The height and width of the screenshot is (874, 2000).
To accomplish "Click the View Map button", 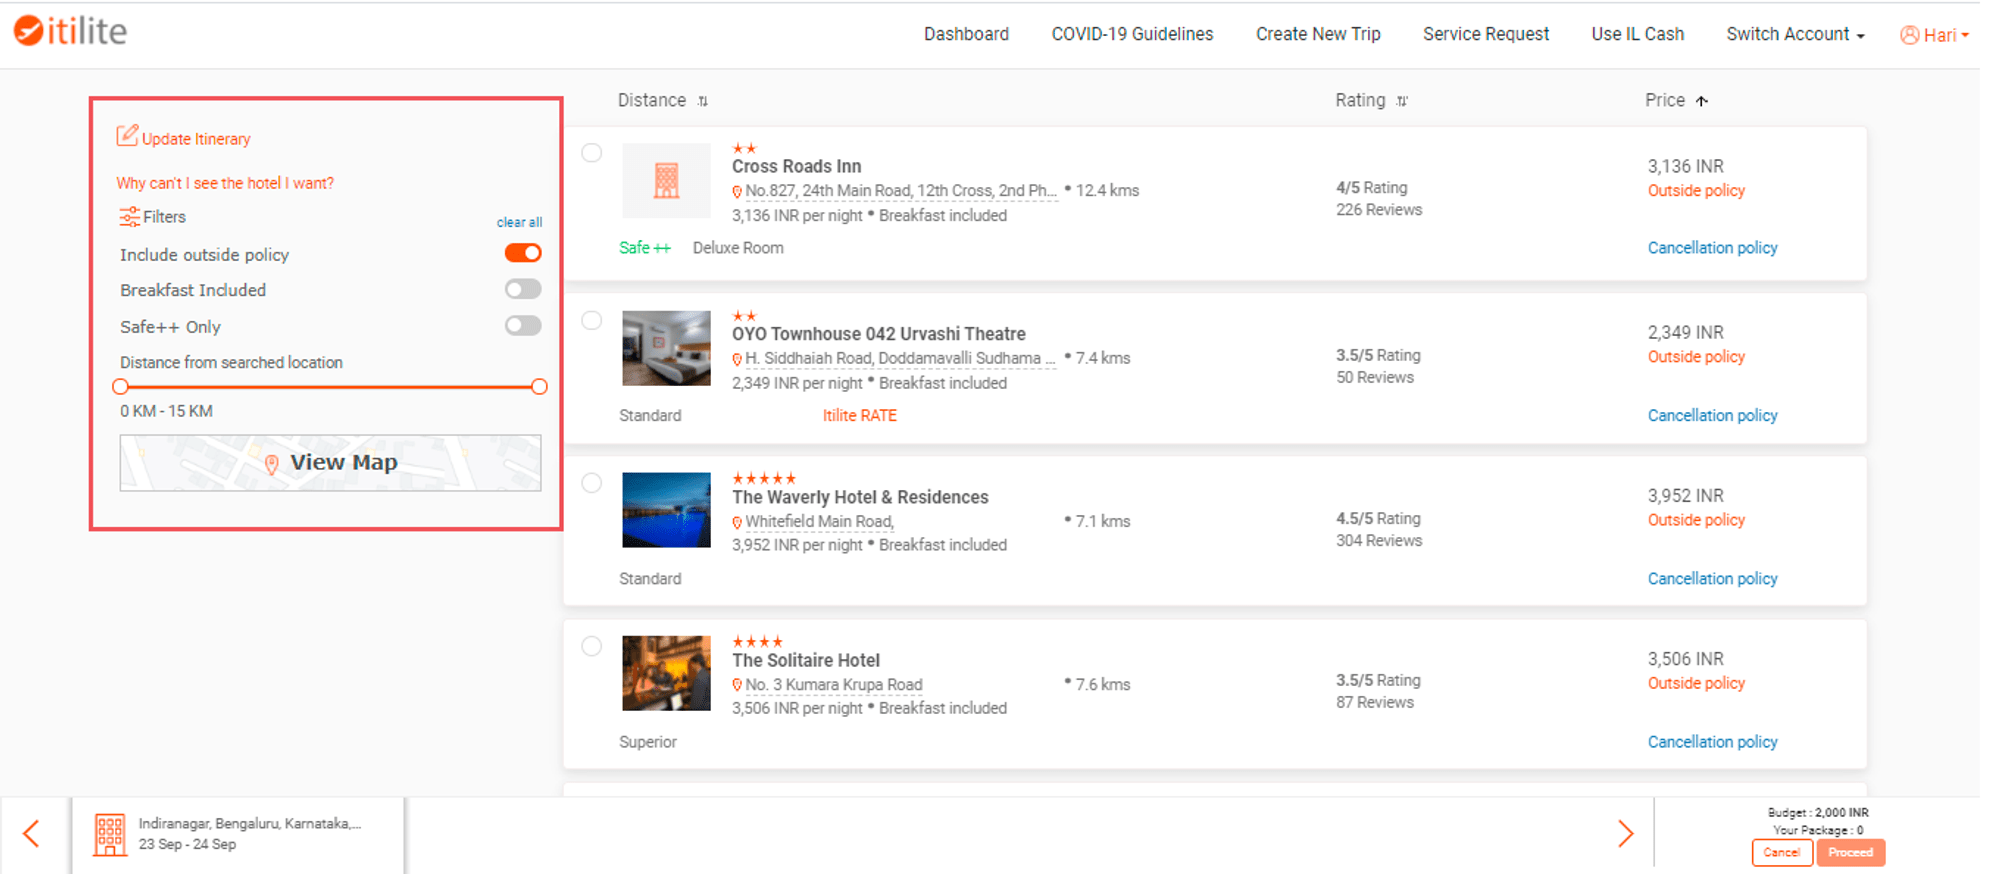I will (x=330, y=463).
